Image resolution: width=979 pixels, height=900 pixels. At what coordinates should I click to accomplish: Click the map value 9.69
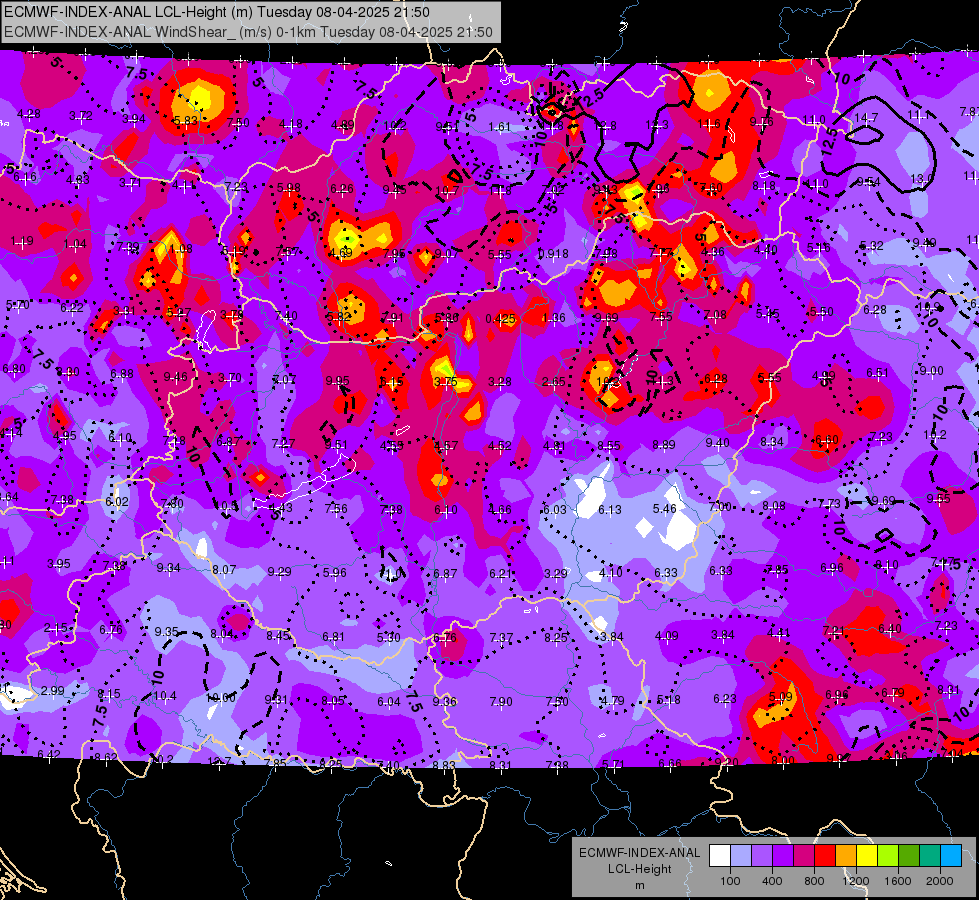tap(606, 318)
